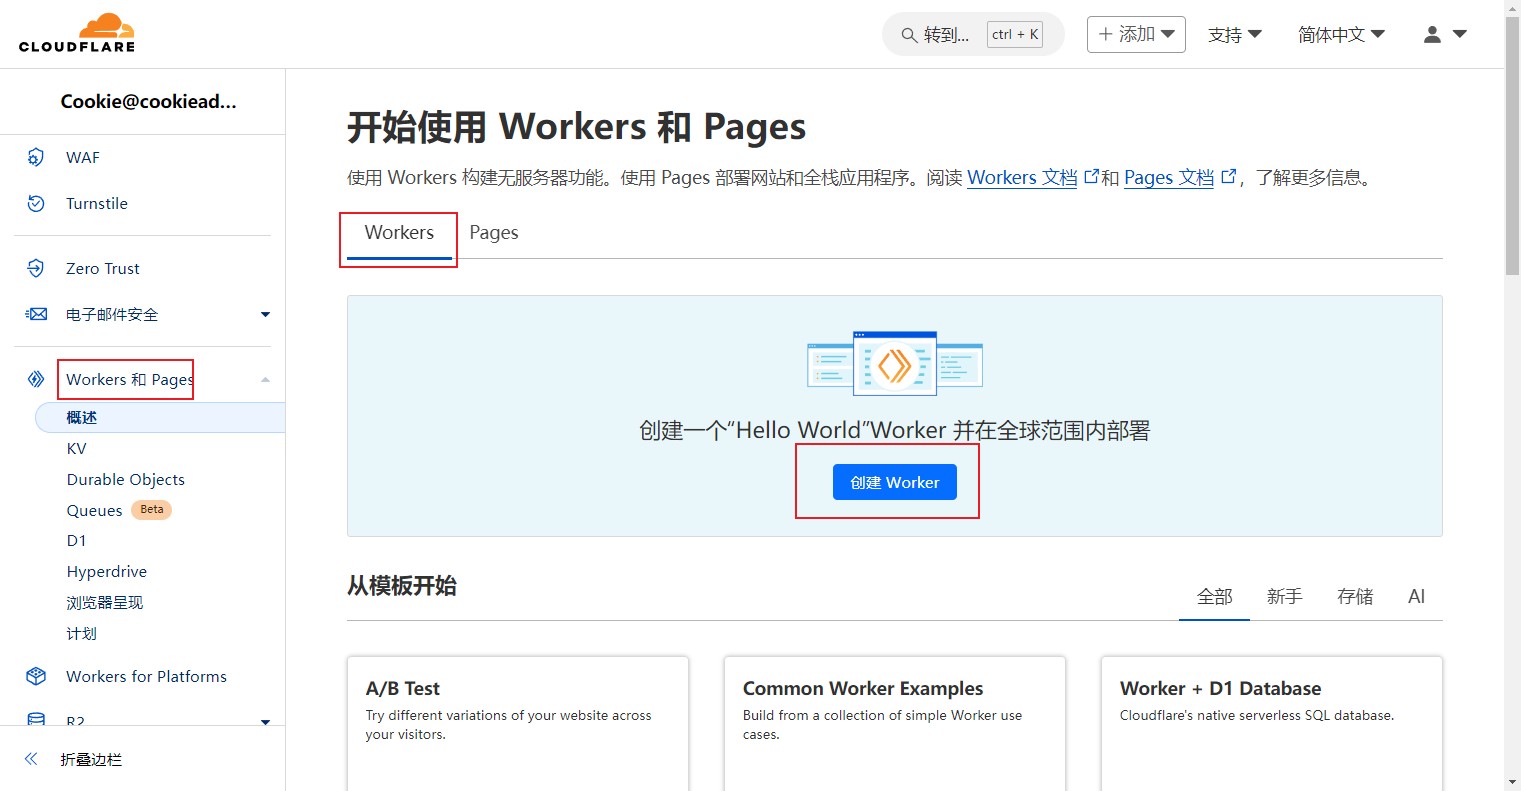Switch to the Pages tab
Image resolution: width=1521 pixels, height=791 pixels.
[494, 232]
